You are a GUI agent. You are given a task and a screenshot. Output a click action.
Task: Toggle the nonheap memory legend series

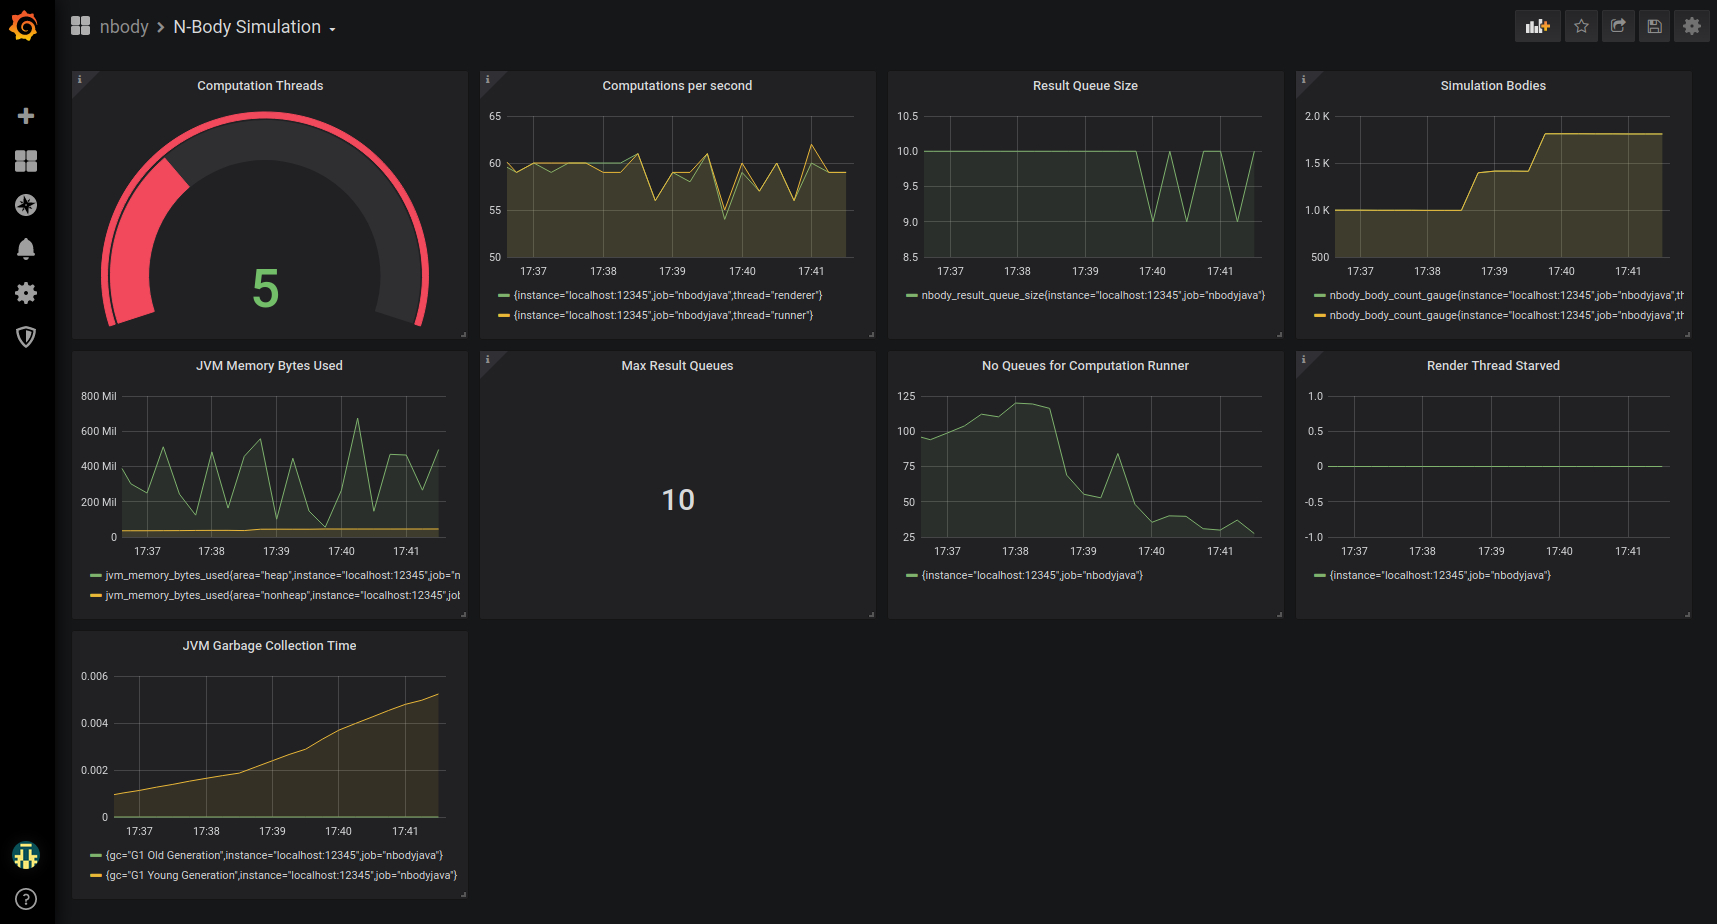283,596
